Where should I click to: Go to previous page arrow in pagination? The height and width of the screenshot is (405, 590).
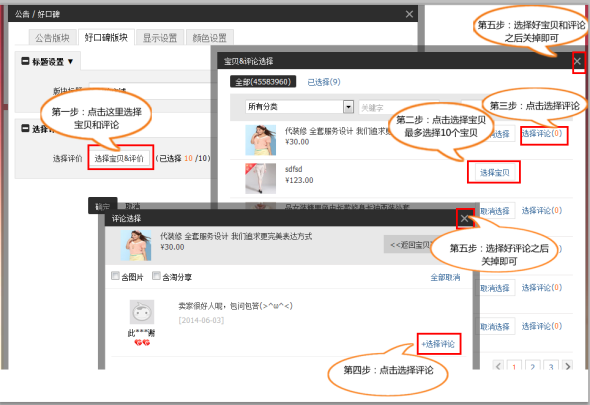pyautogui.click(x=498, y=365)
